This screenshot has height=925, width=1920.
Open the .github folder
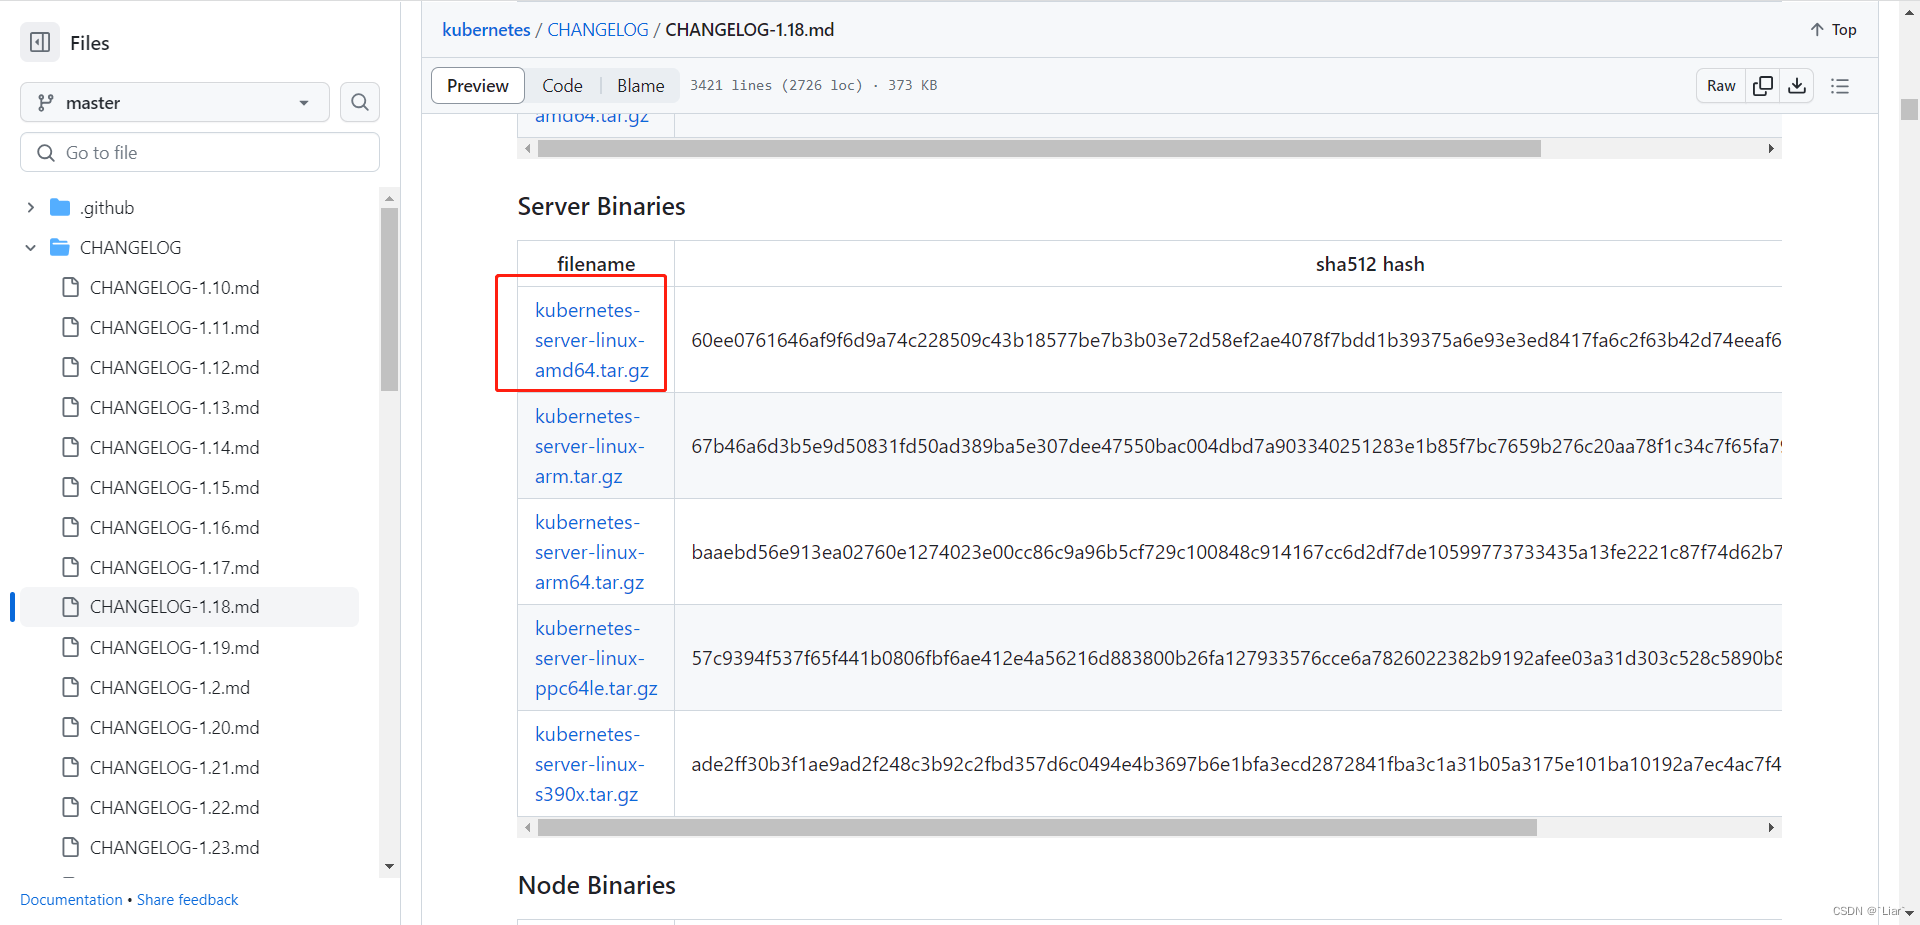click(x=107, y=208)
